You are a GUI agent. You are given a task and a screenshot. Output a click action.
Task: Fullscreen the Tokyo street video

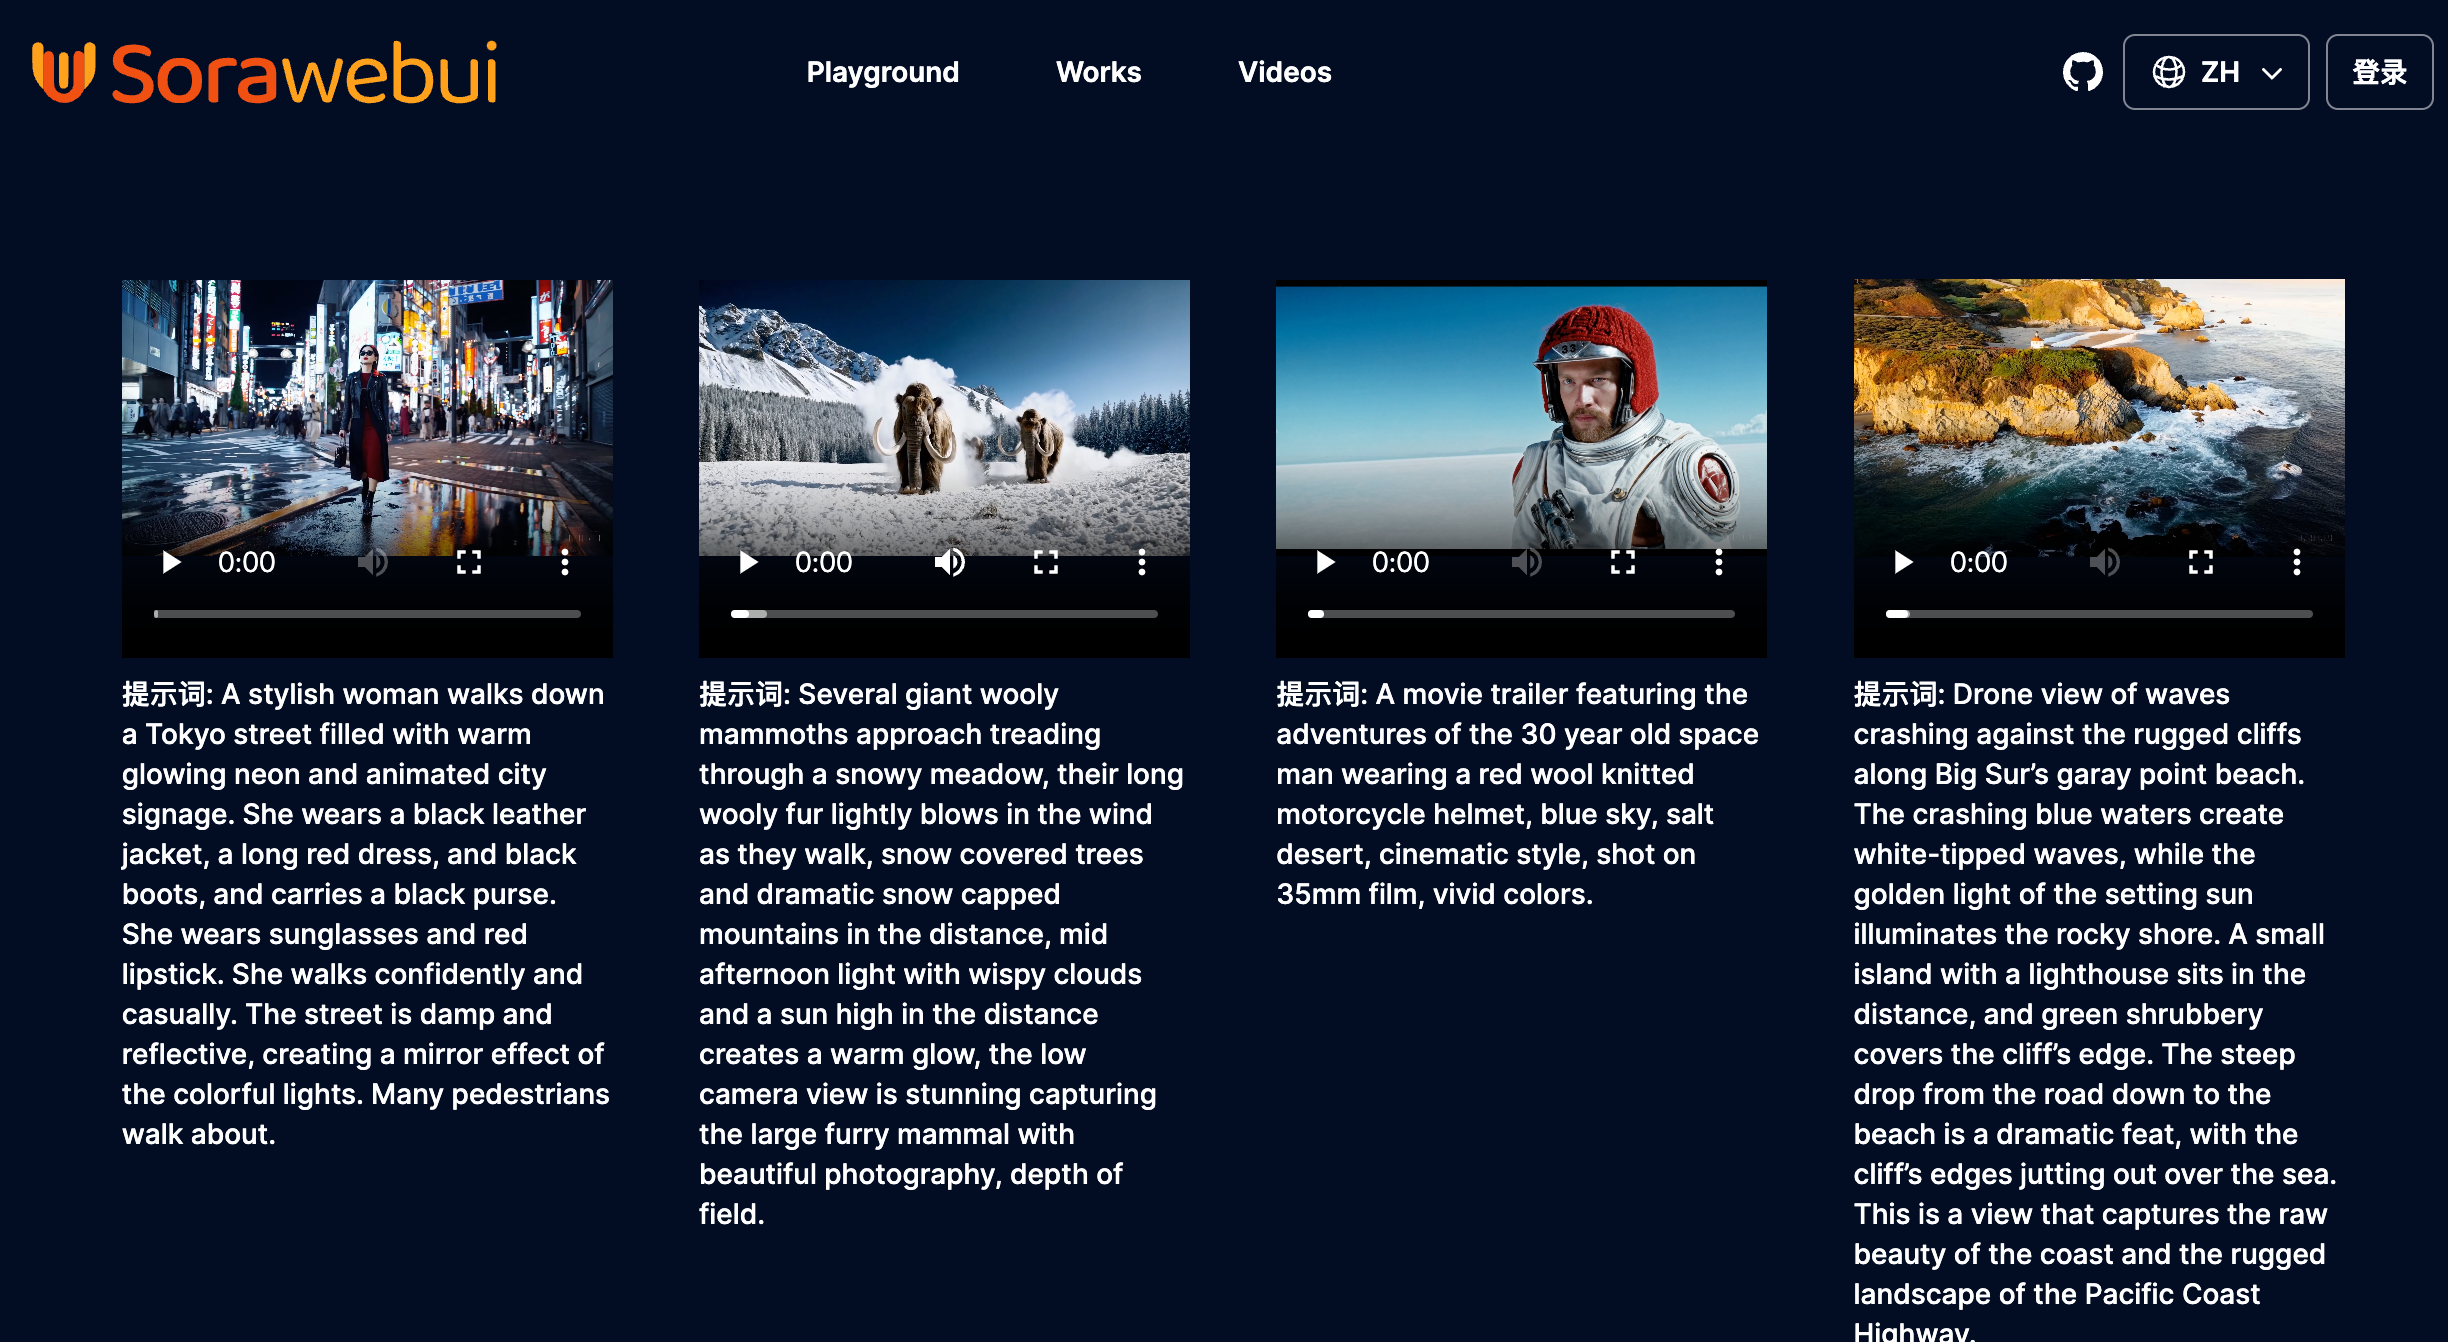(x=468, y=562)
